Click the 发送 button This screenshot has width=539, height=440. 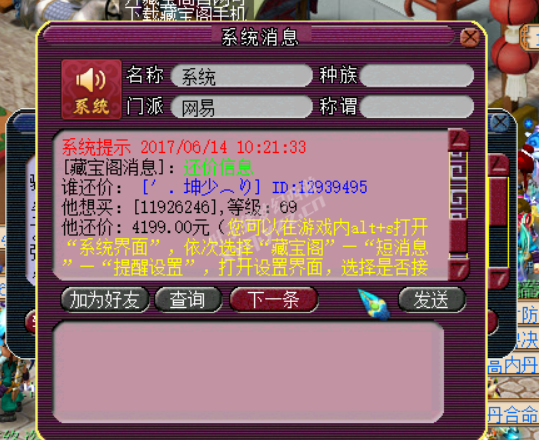[x=432, y=300]
